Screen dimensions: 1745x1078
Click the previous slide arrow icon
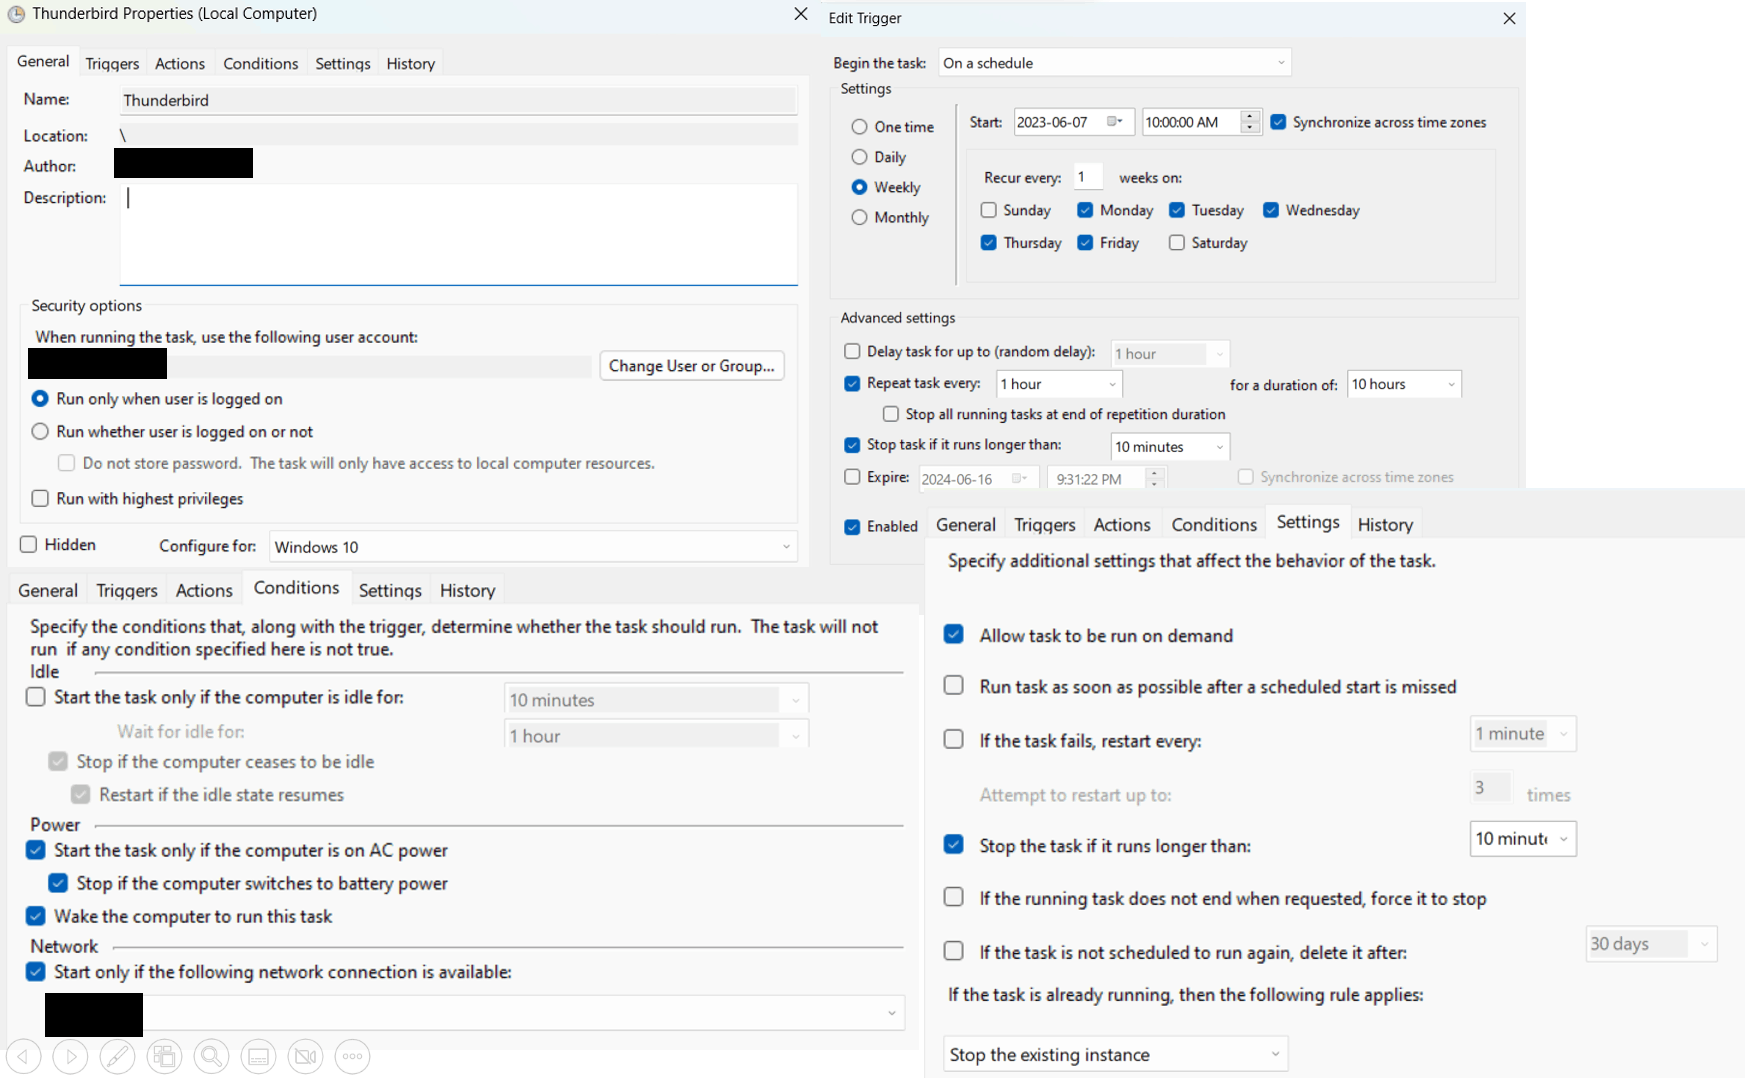[23, 1056]
